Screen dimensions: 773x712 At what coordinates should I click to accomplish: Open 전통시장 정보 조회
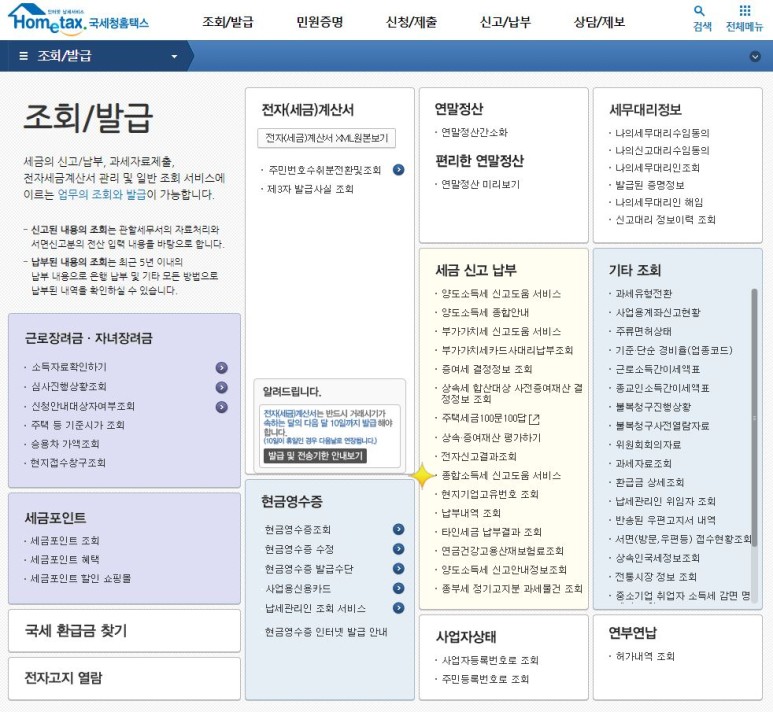tap(656, 577)
